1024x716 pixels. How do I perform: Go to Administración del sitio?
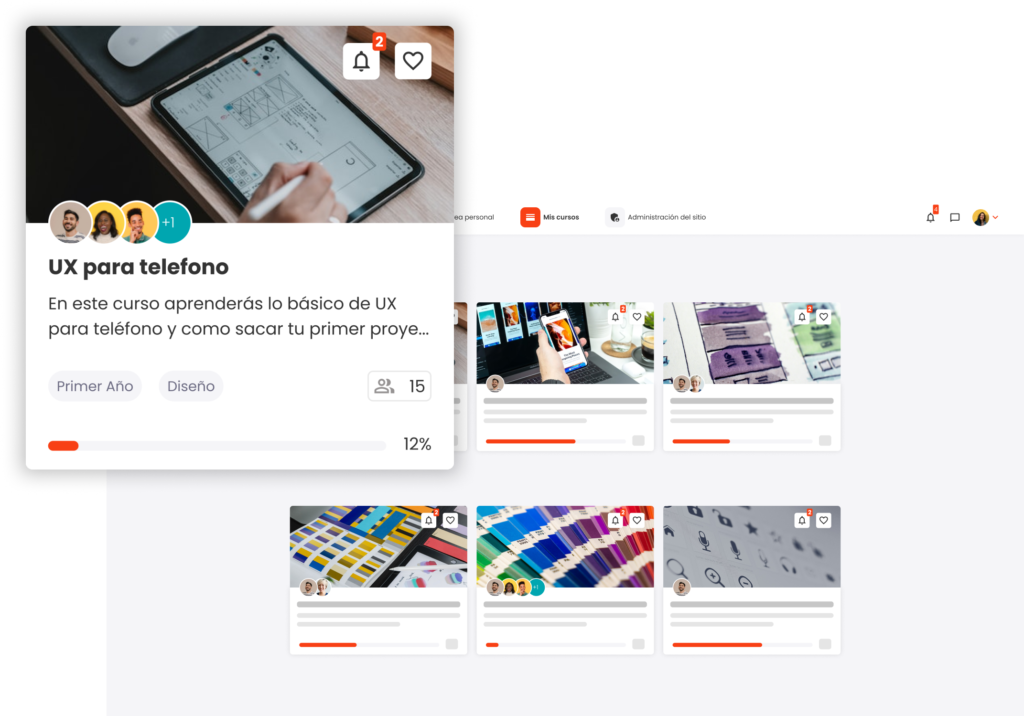656,217
